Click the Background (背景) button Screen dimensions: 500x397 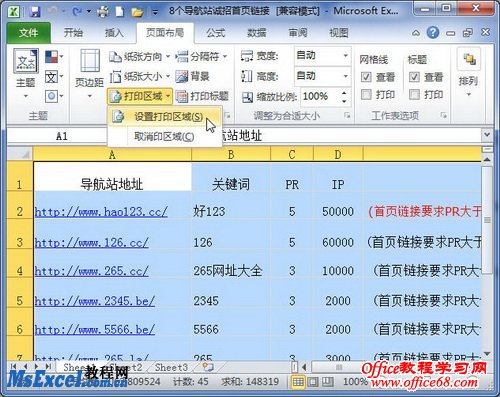192,77
